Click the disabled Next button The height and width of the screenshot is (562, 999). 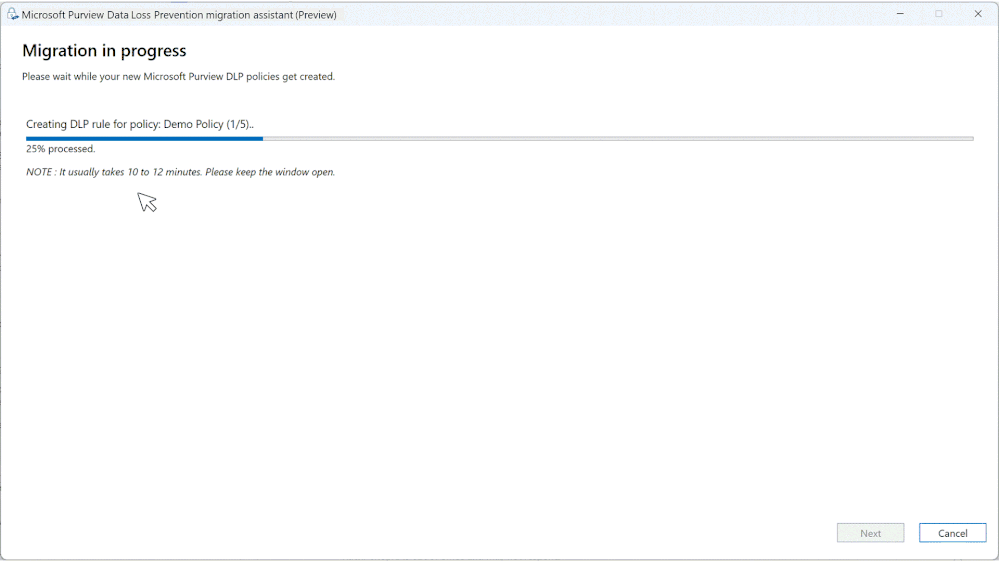pos(870,533)
